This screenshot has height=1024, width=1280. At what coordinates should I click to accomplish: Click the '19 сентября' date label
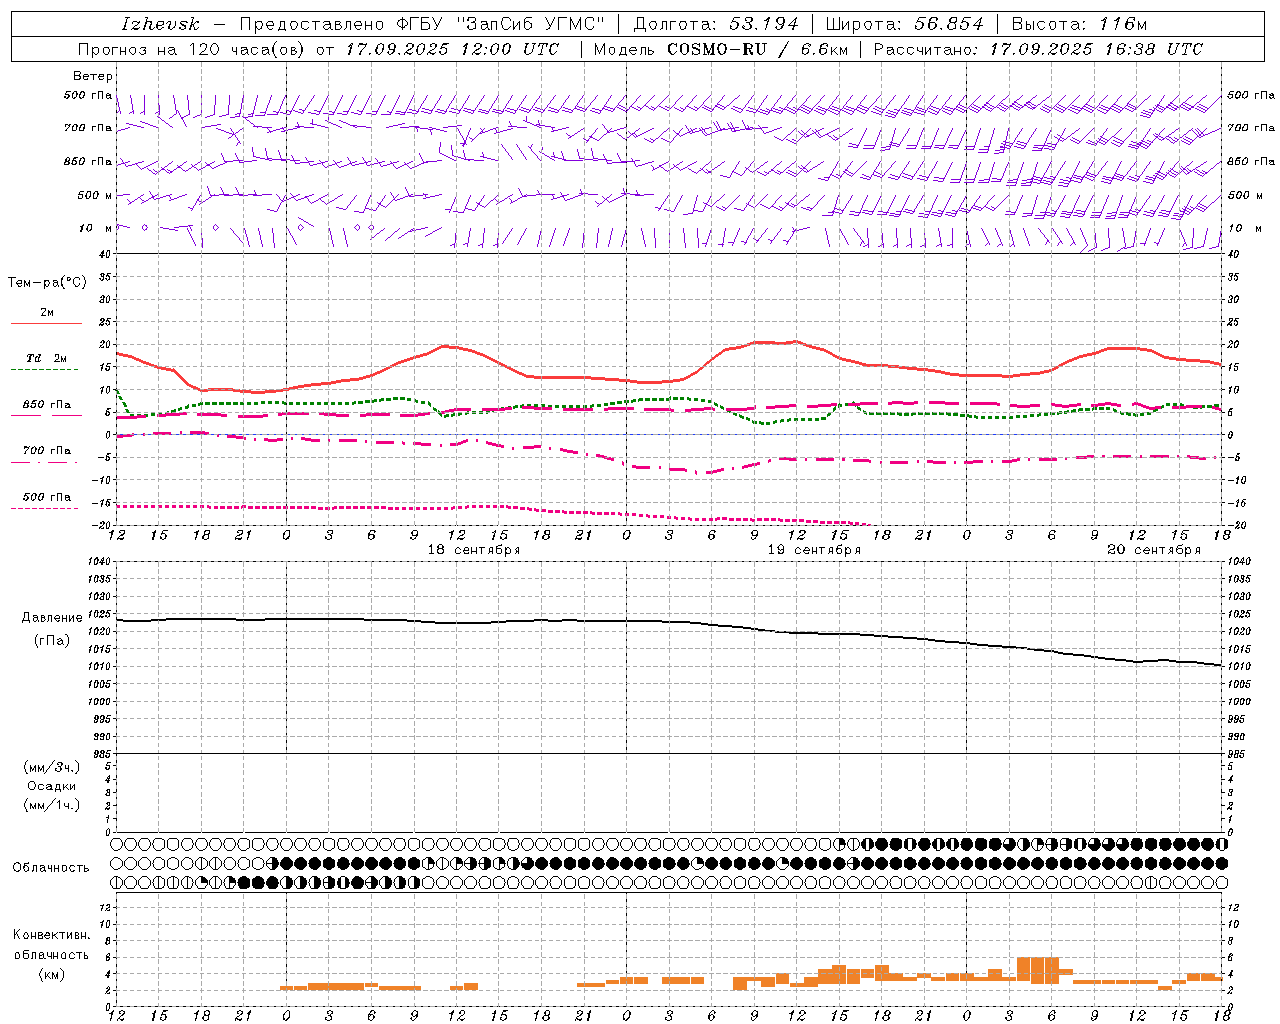pyautogui.click(x=814, y=550)
